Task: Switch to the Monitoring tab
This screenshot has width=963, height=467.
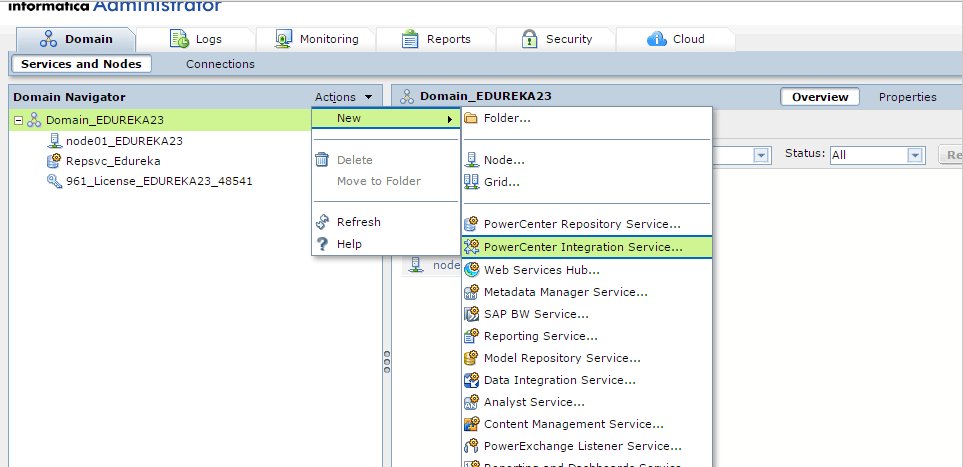Action: point(315,39)
